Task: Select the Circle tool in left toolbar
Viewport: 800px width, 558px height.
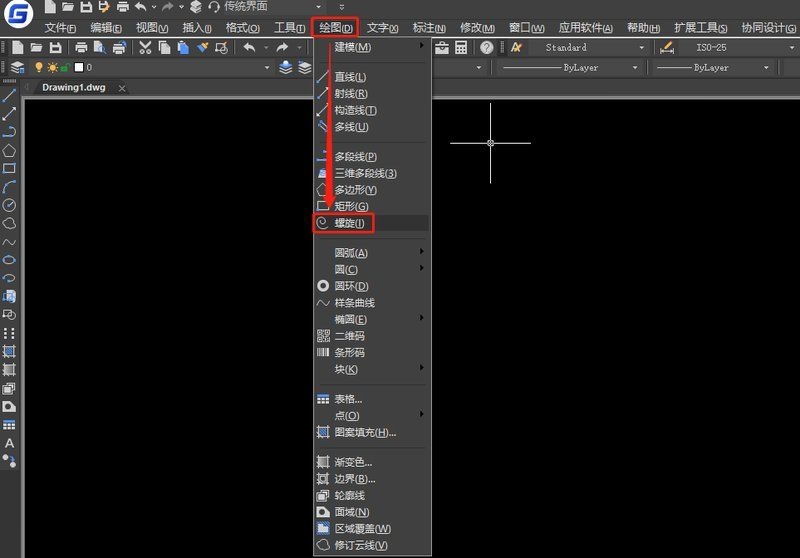Action: coord(9,204)
